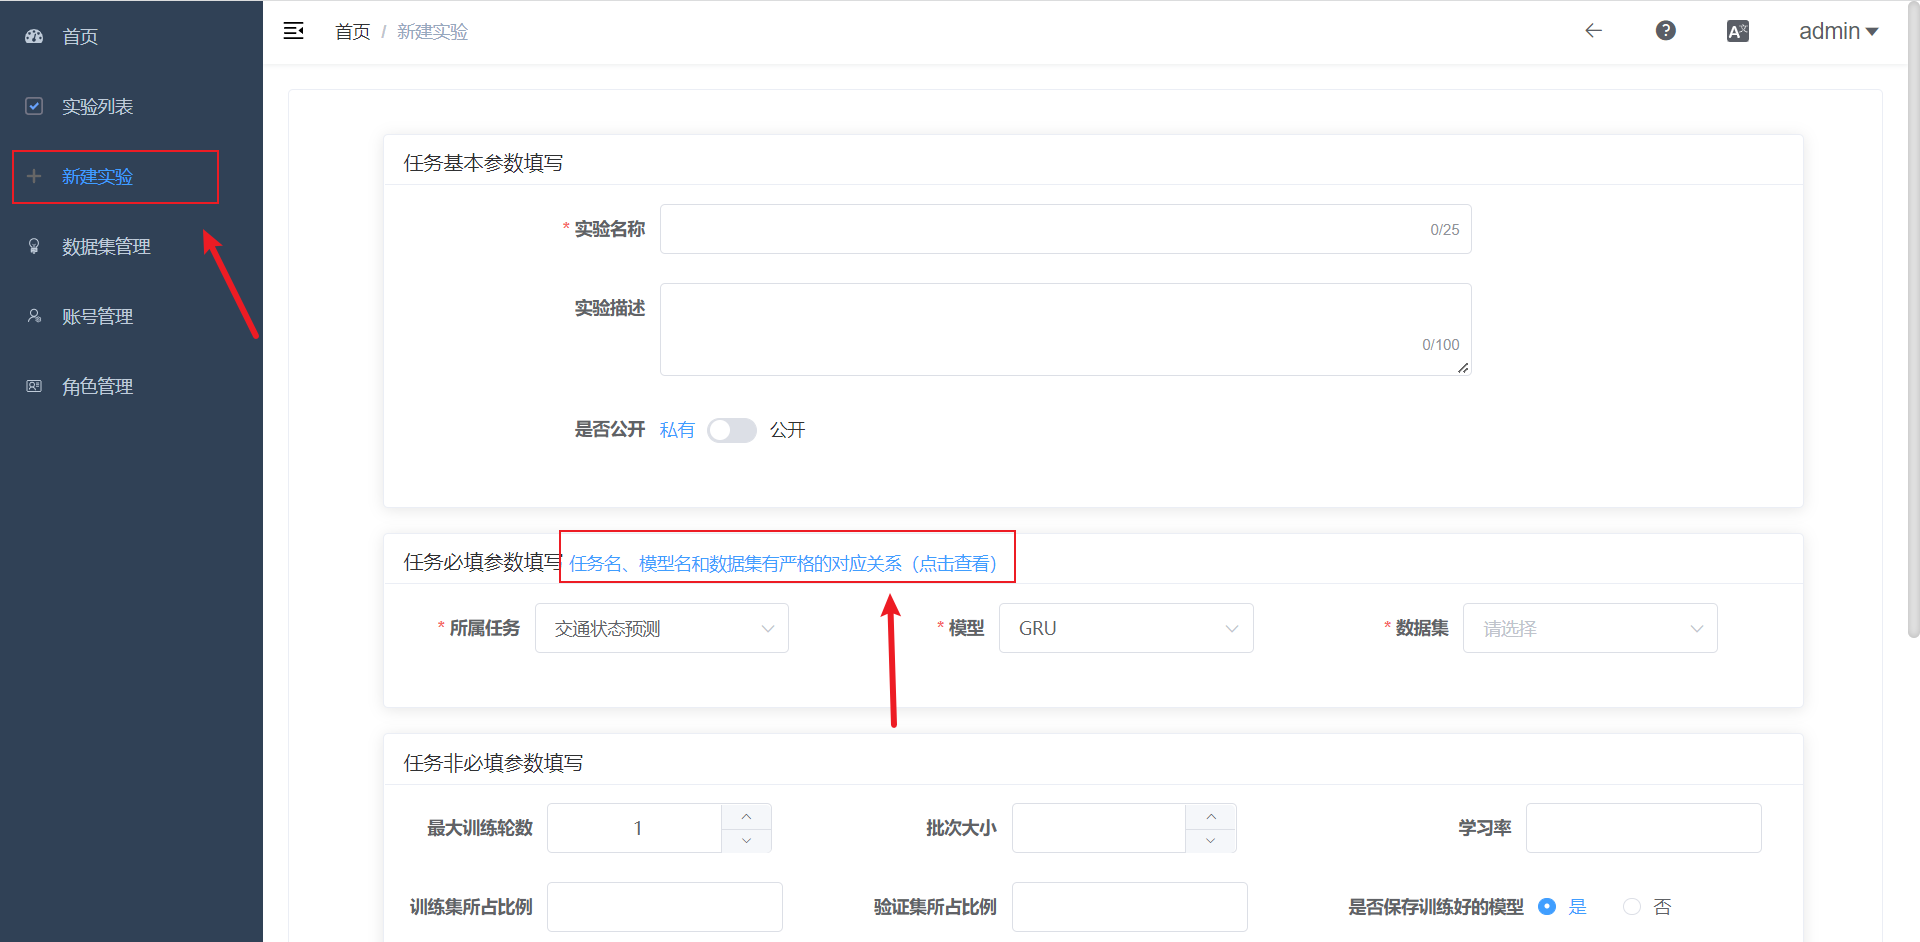Screen dimensions: 1920x942
Task: Open the 任务名、模型名和数据集 correspondence link
Action: click(785, 564)
